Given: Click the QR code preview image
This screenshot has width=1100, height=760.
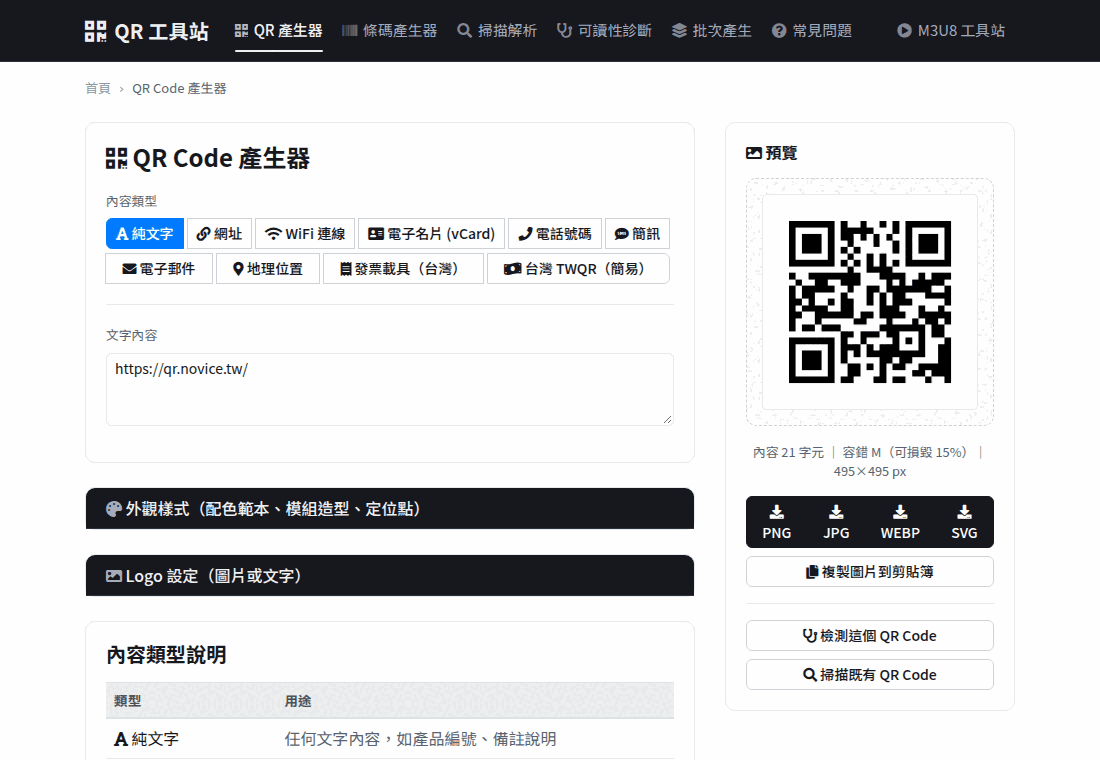Looking at the screenshot, I should point(870,302).
